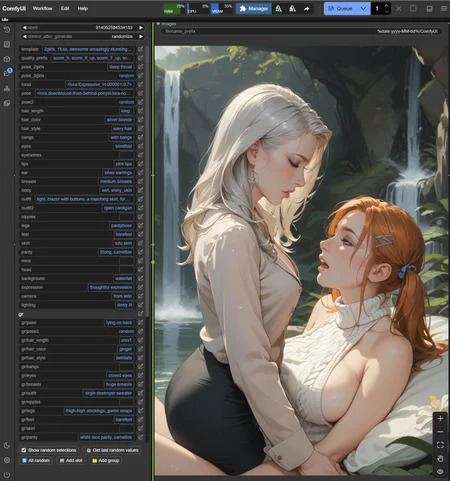Image resolution: width=450 pixels, height=481 pixels.
Task: Open the Edit menu
Action: [x=65, y=8]
